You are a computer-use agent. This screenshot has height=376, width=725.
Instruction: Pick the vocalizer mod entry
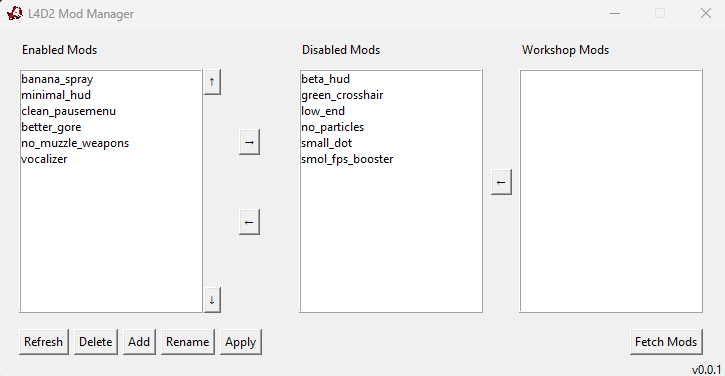click(x=44, y=159)
